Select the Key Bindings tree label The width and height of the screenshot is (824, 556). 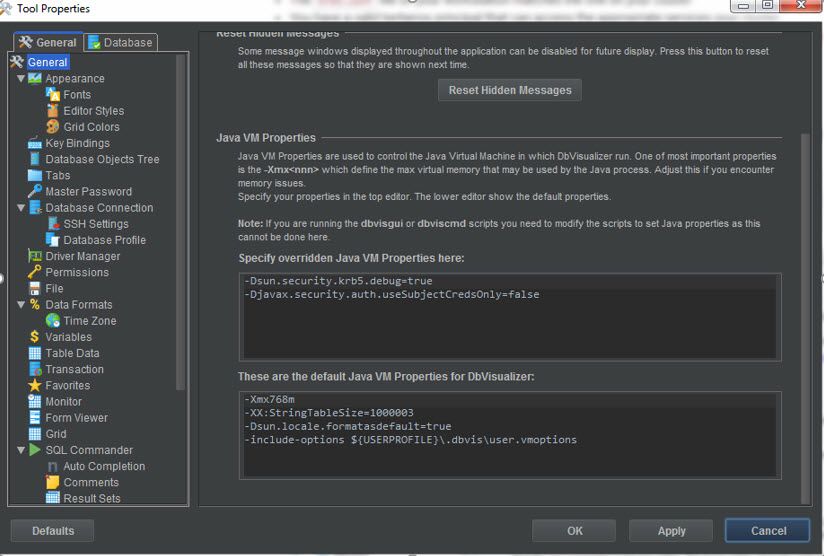coord(77,143)
